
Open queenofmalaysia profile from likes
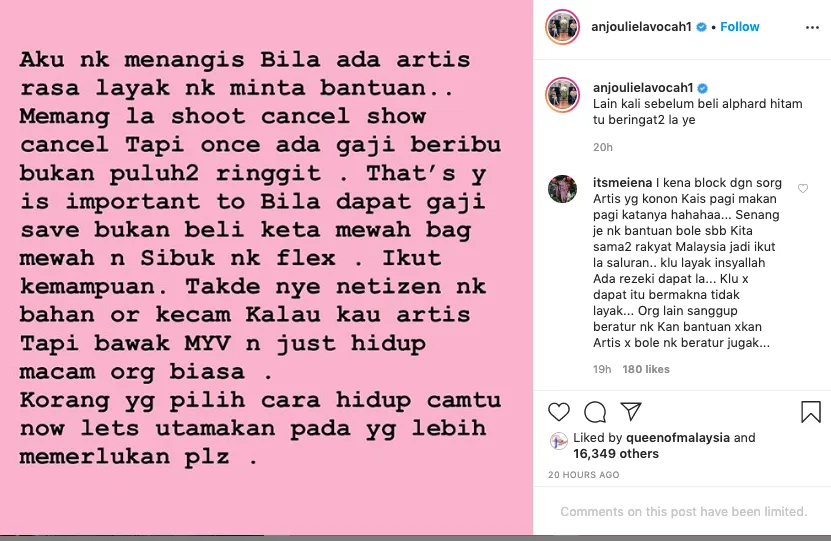pos(678,438)
